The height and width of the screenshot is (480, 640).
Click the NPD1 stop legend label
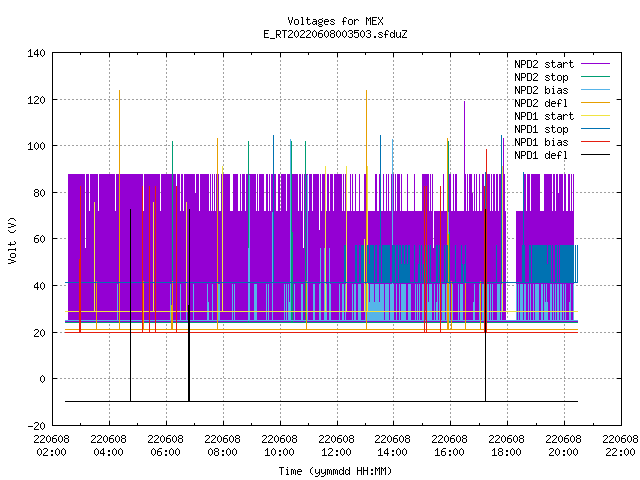point(541,129)
